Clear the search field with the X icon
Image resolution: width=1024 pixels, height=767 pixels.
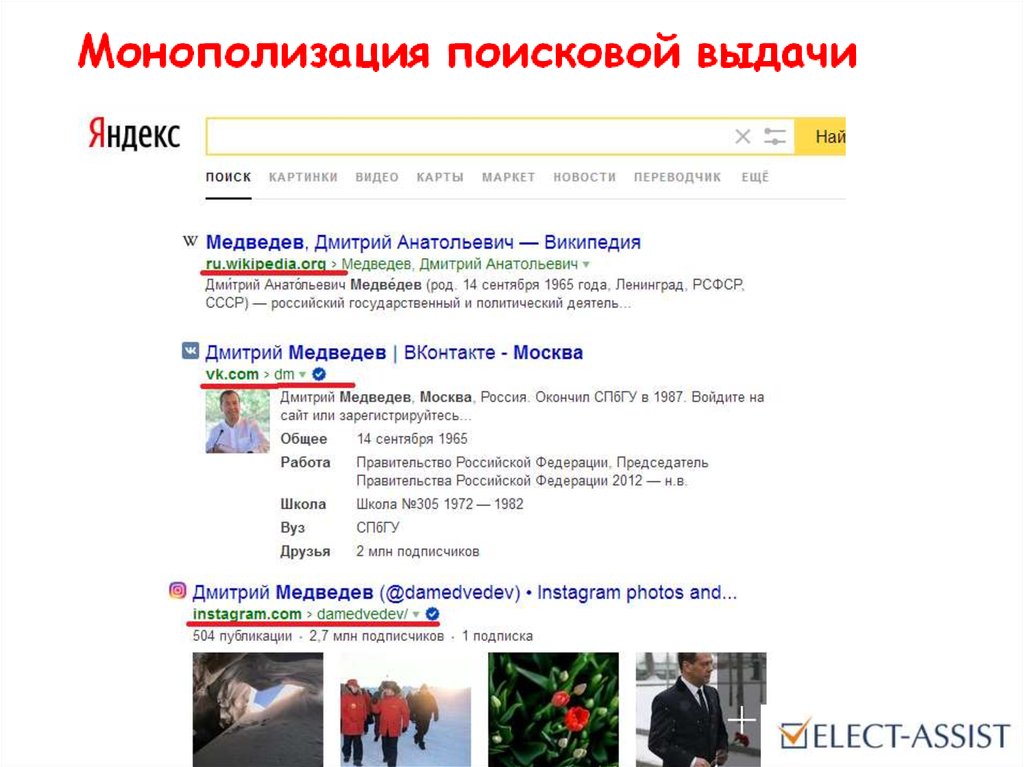click(743, 137)
